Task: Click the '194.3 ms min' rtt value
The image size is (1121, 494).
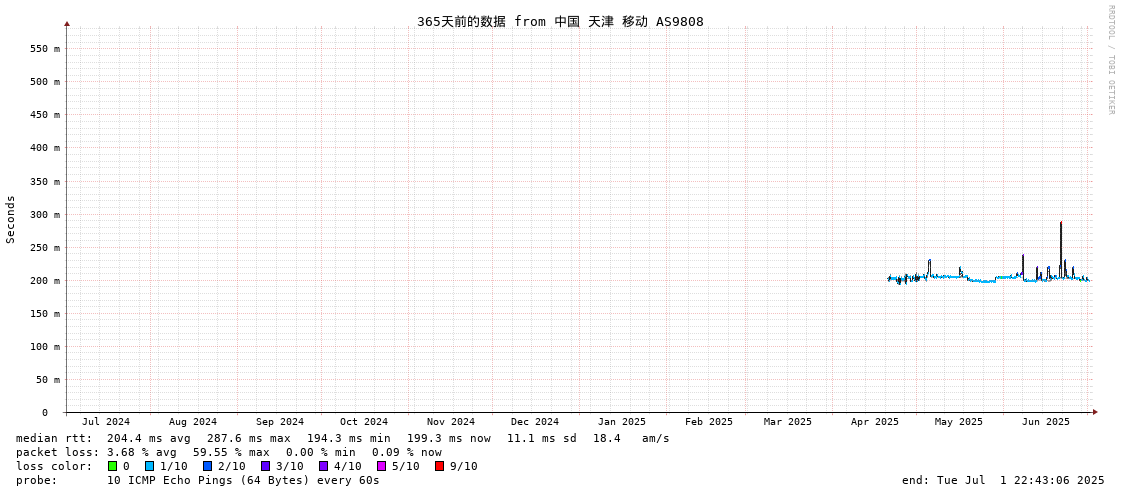Action: tap(349, 438)
